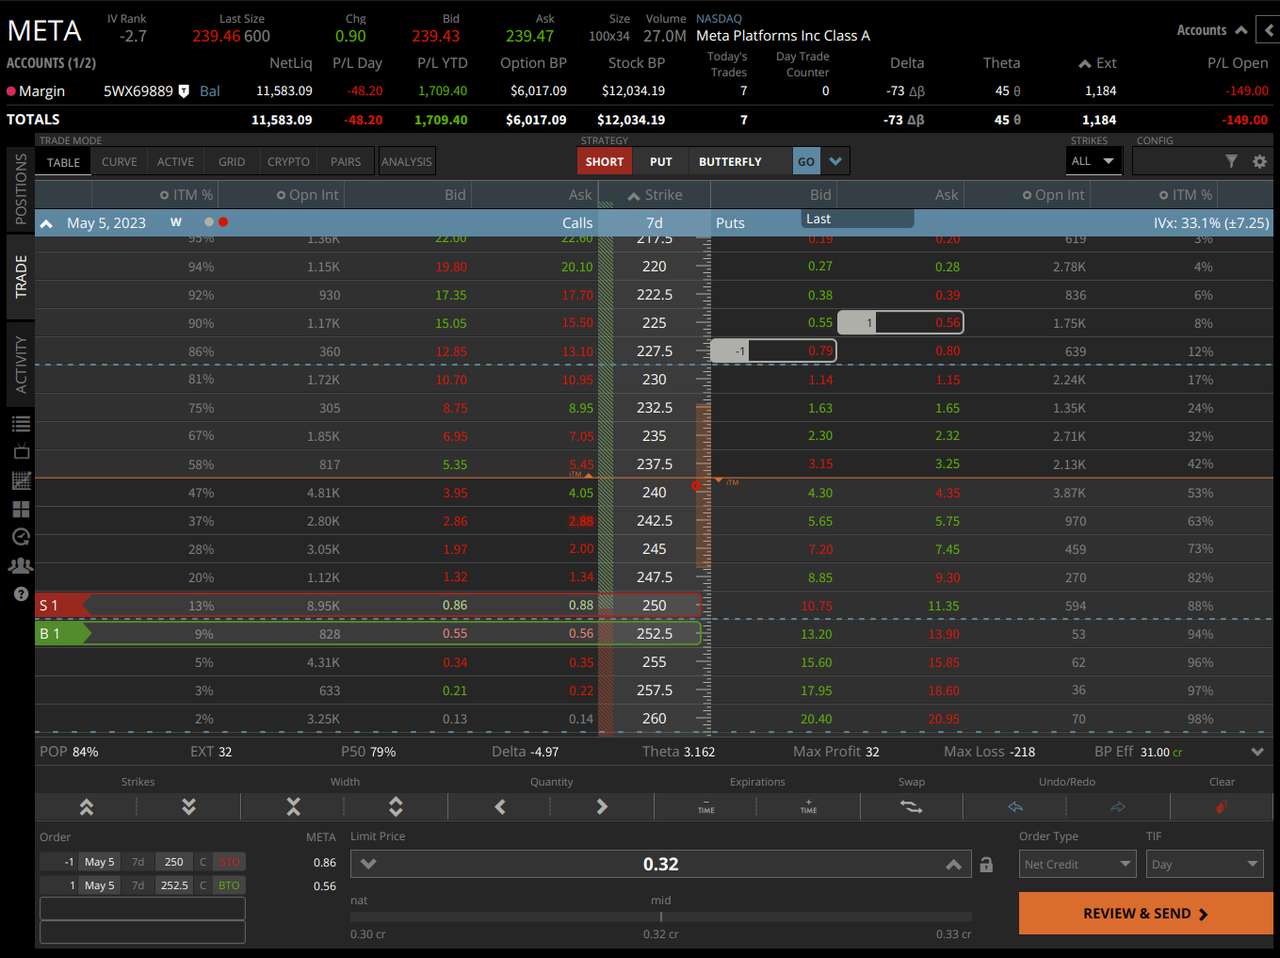Open the four-squares dashboard icon
Screen dimensions: 1280x958
point(21,509)
